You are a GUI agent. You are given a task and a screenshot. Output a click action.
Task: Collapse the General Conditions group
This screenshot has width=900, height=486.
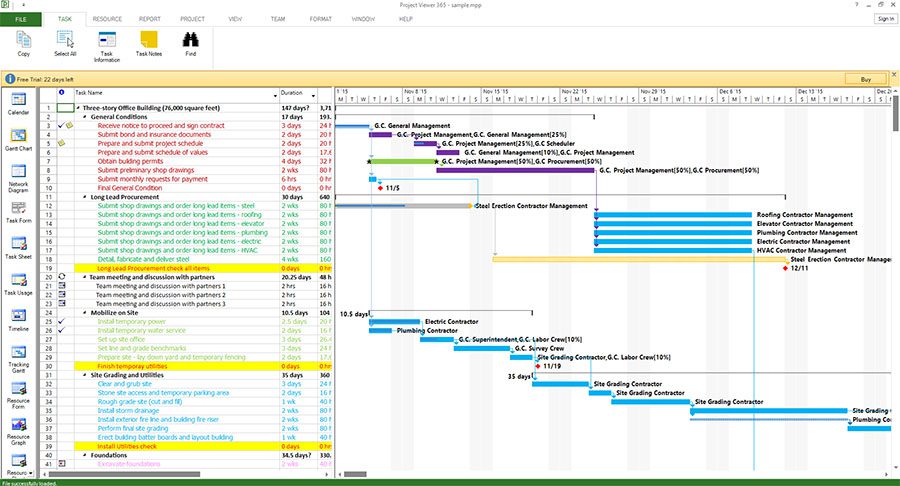[x=86, y=116]
